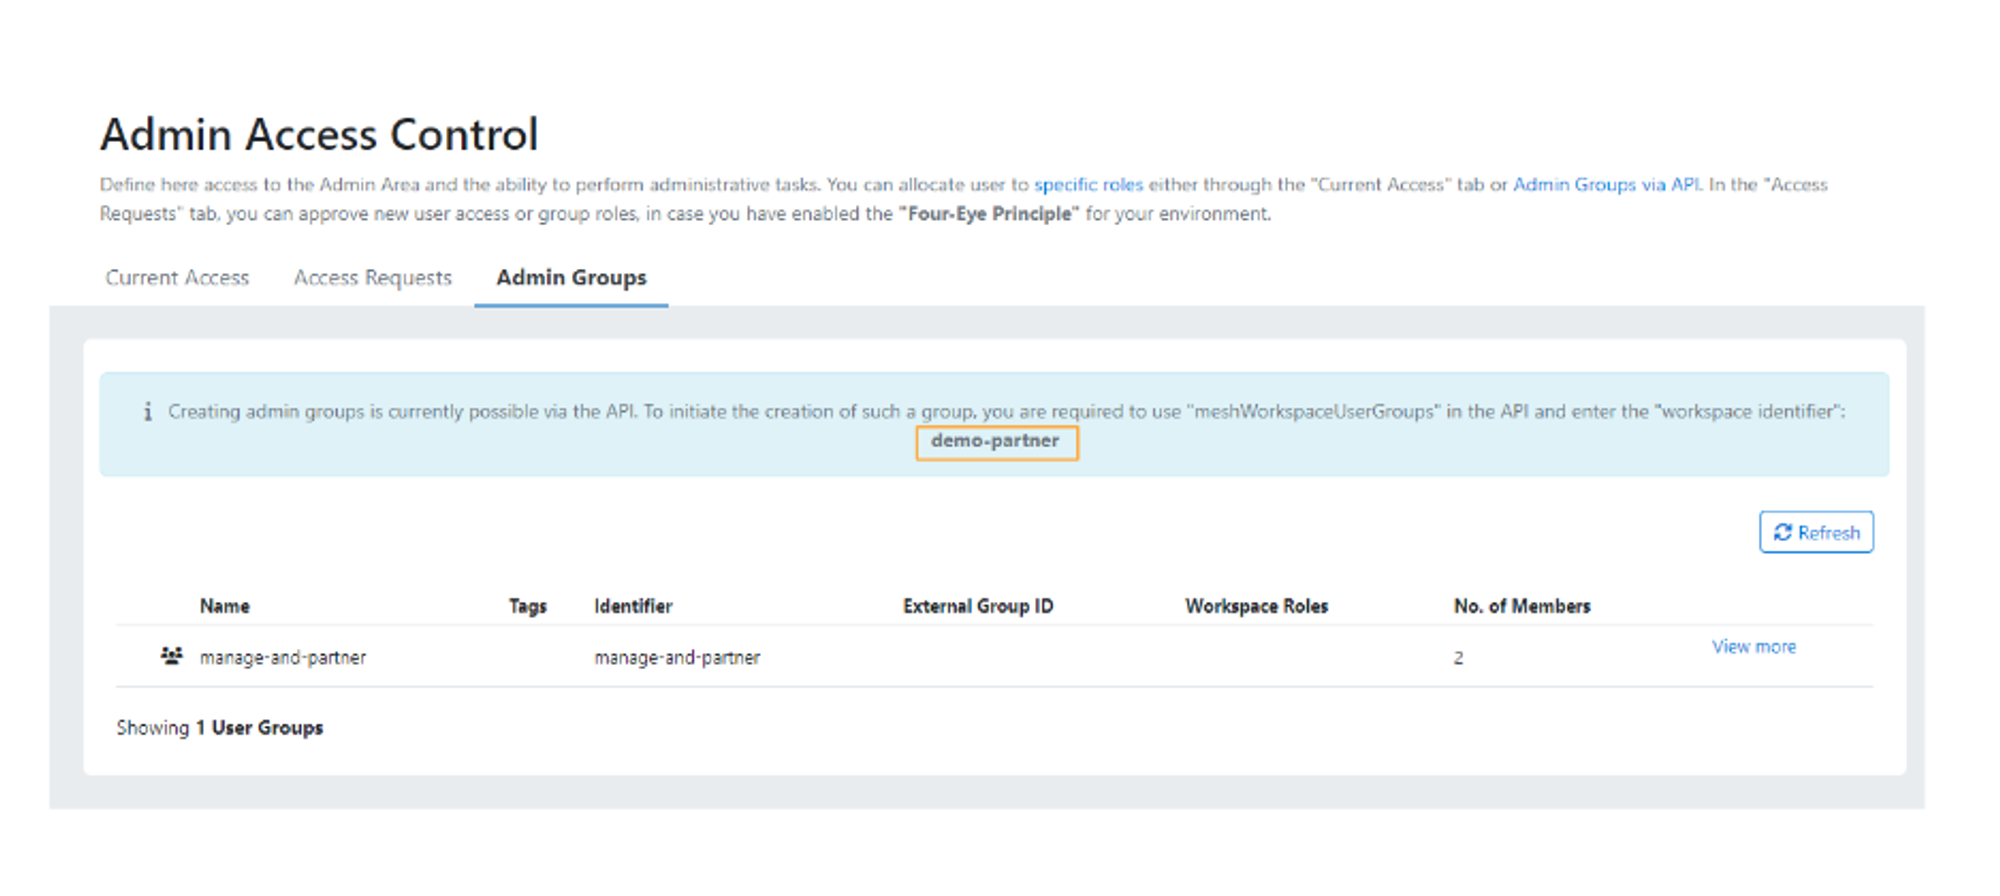Screen dimensions: 2000x896
Task: Click the Workspace Roles column header
Action: 1256,606
